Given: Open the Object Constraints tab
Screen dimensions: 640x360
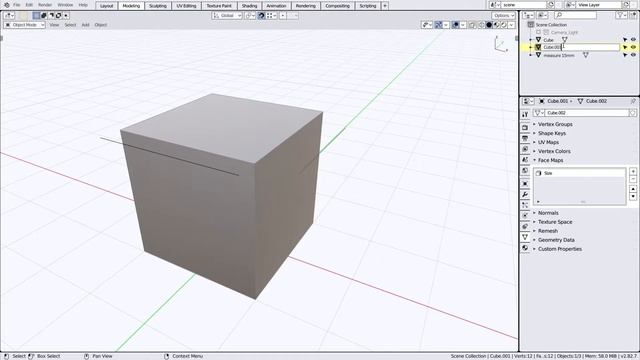Looking at the screenshot, I should pos(525,226).
